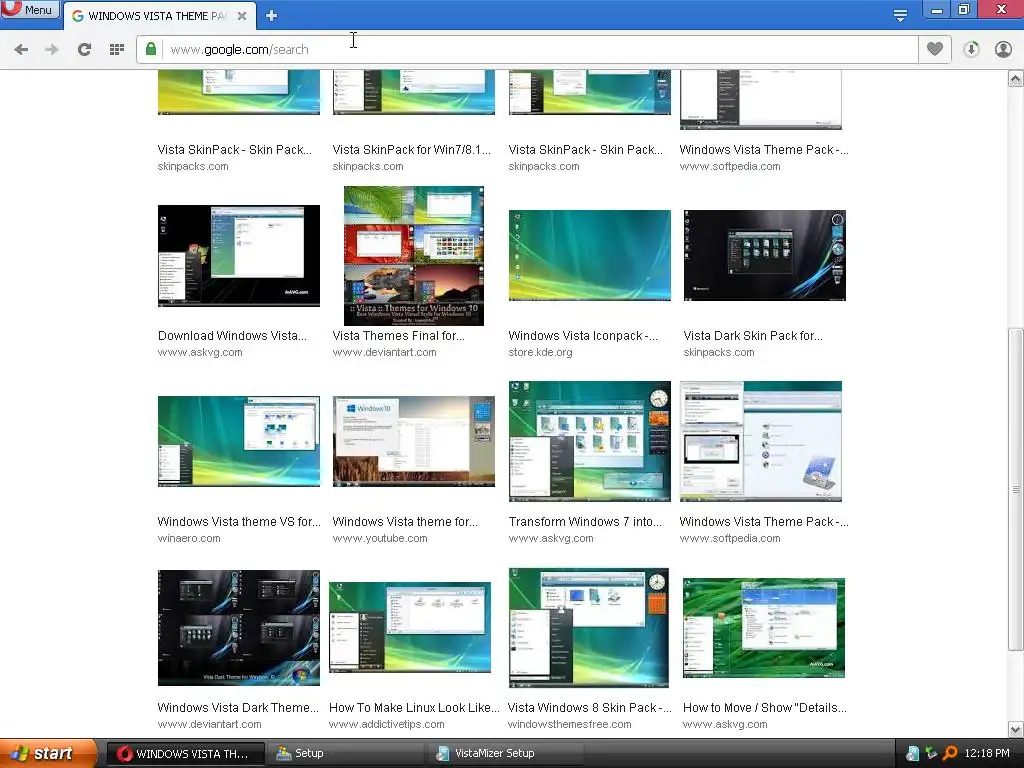Click the green secure padlock icon

coord(151,49)
